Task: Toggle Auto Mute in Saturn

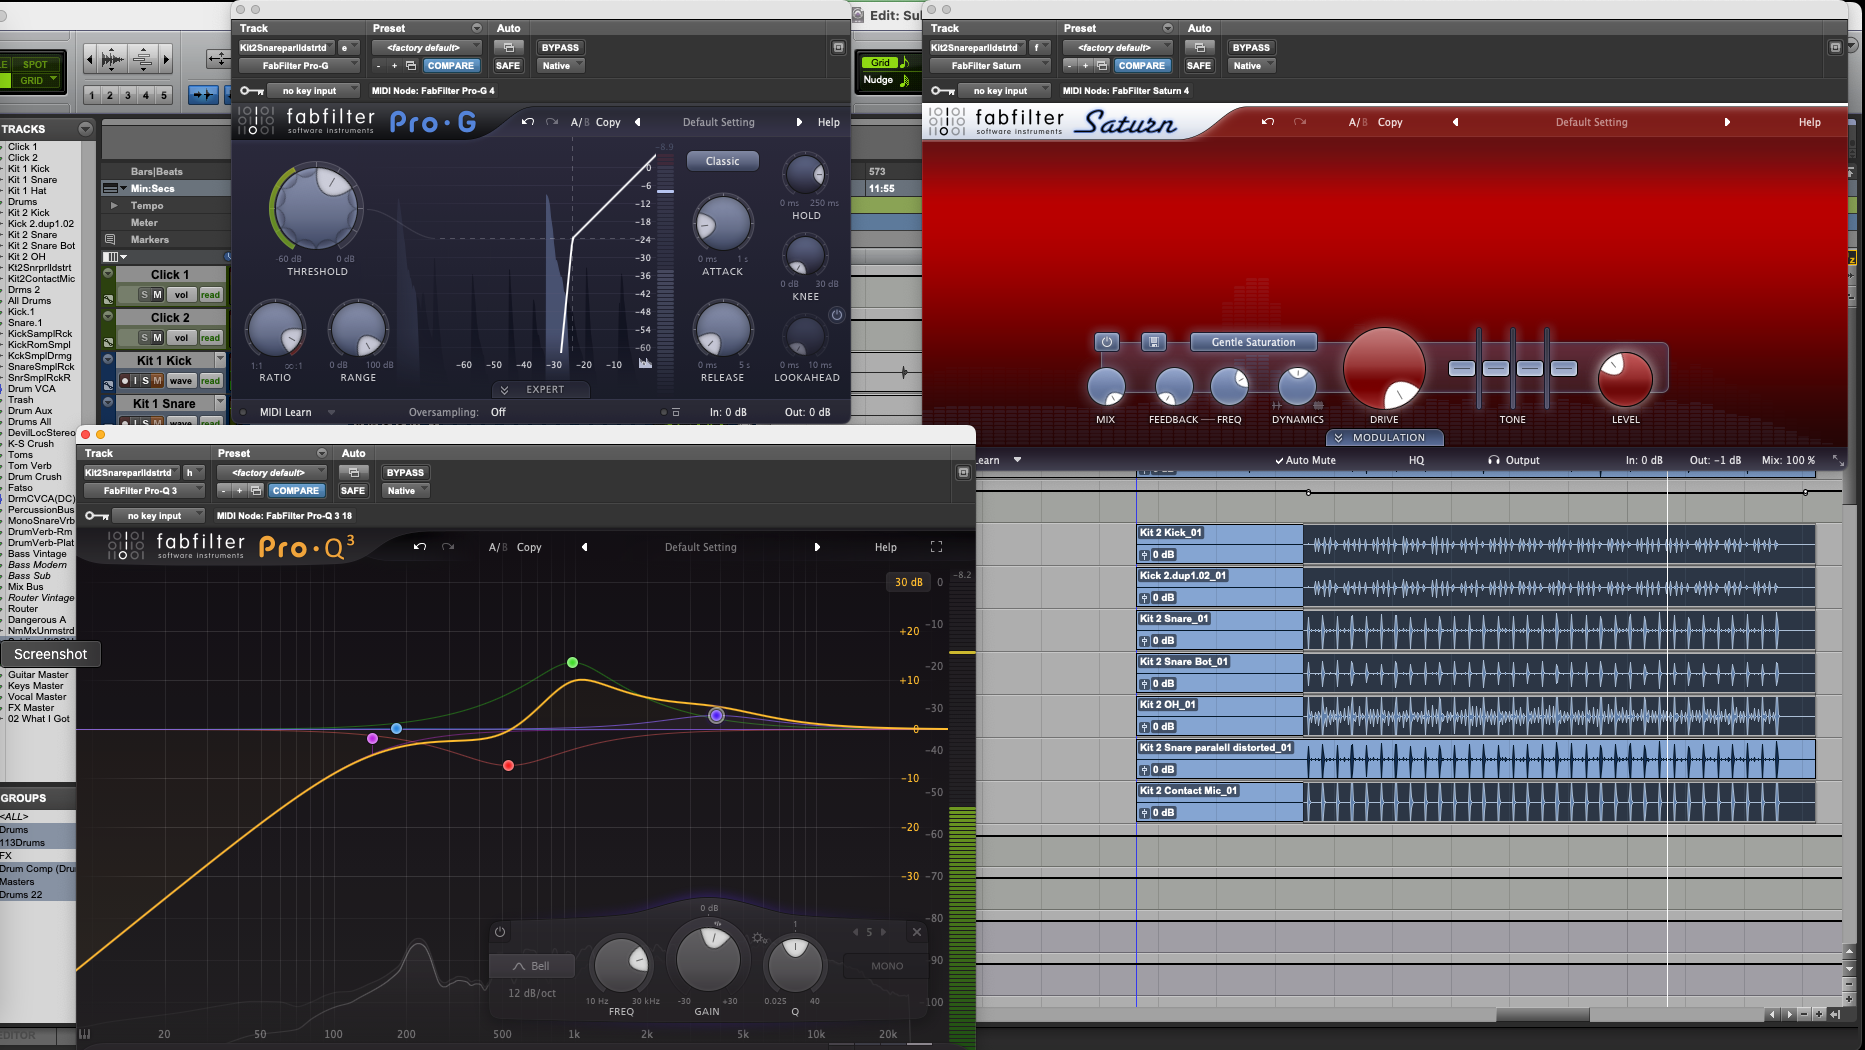Action: tap(1305, 460)
